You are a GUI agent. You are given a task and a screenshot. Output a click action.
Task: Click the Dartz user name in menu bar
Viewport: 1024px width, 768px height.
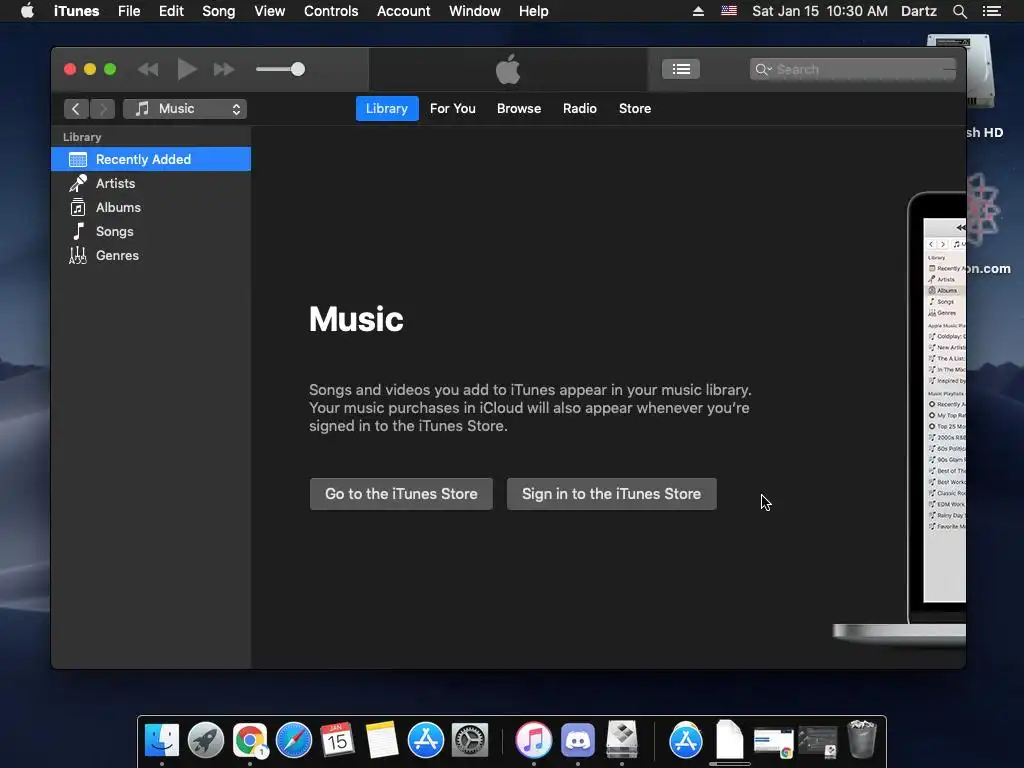coord(918,11)
